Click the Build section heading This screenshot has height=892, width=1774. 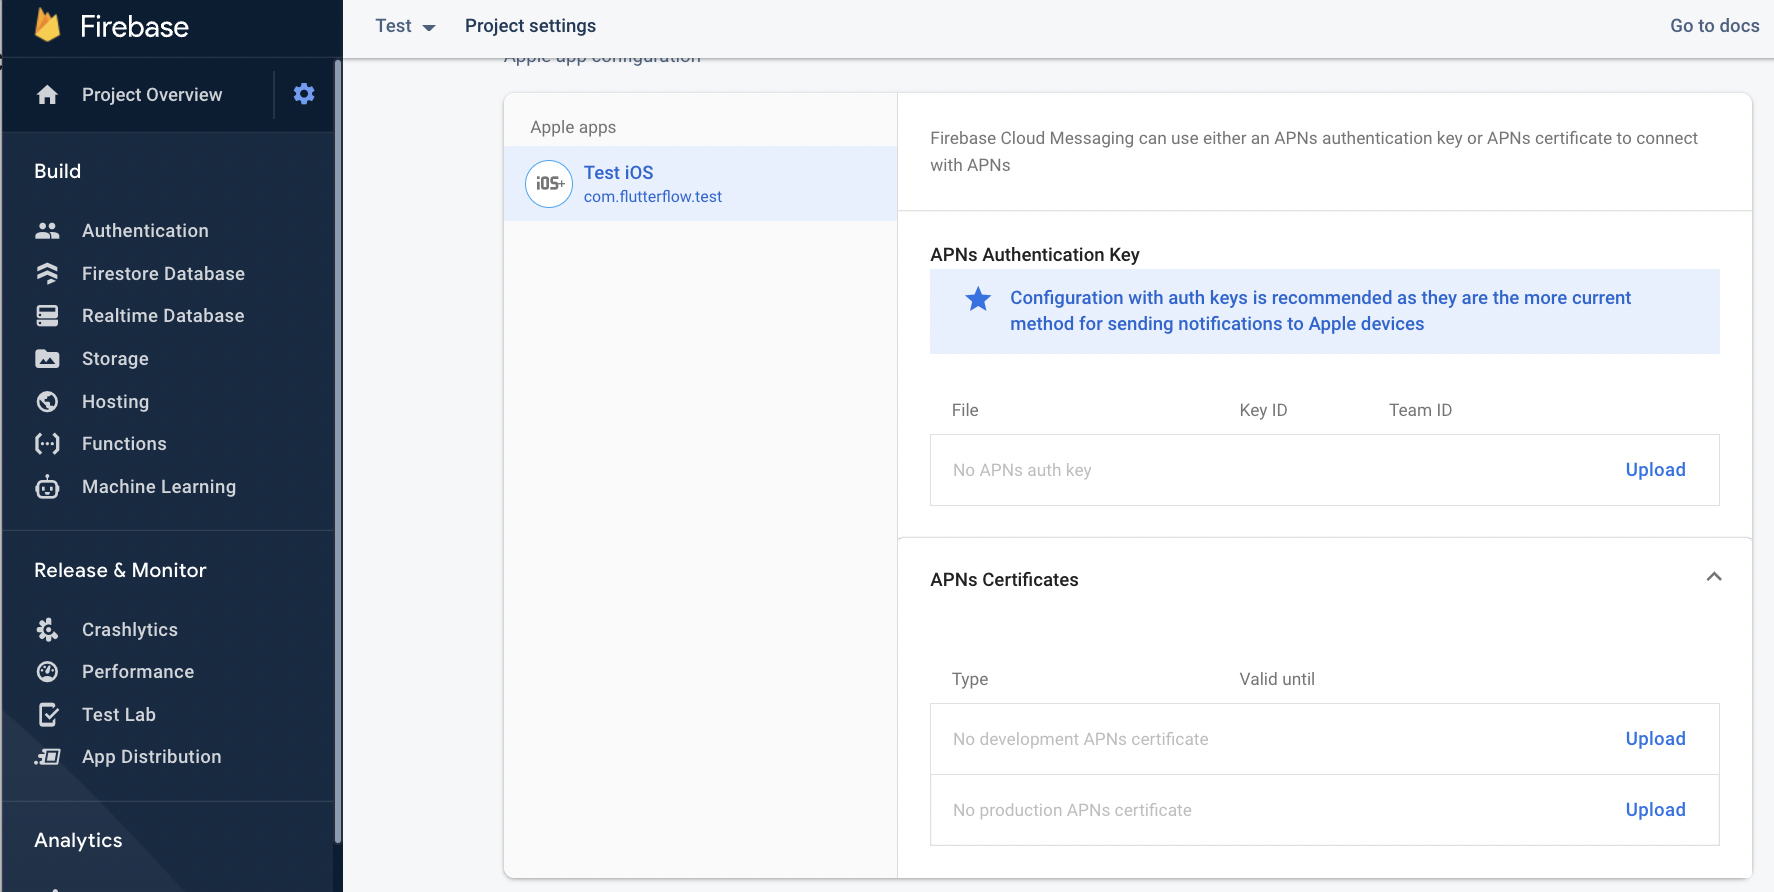click(x=58, y=171)
